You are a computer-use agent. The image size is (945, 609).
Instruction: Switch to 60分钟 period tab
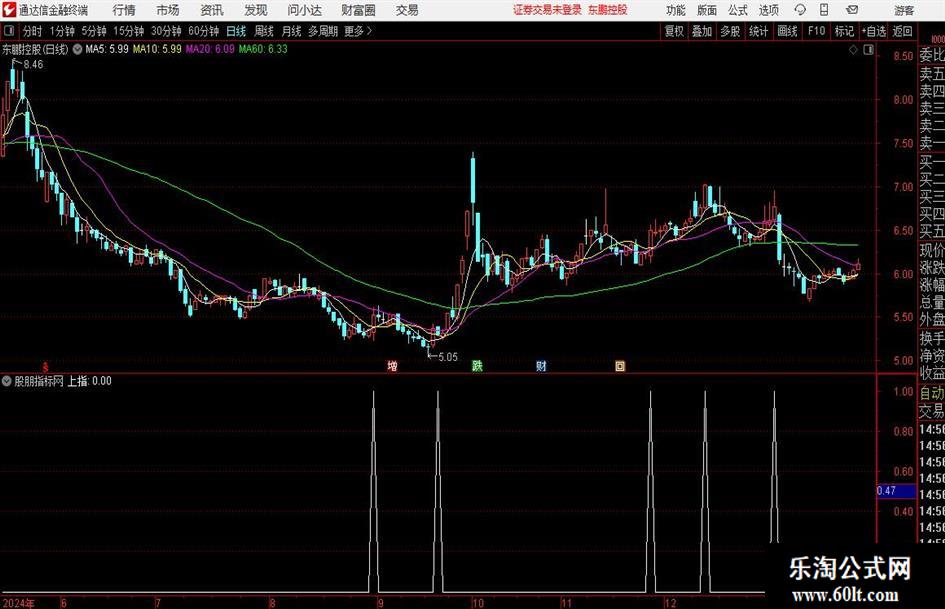pos(203,31)
